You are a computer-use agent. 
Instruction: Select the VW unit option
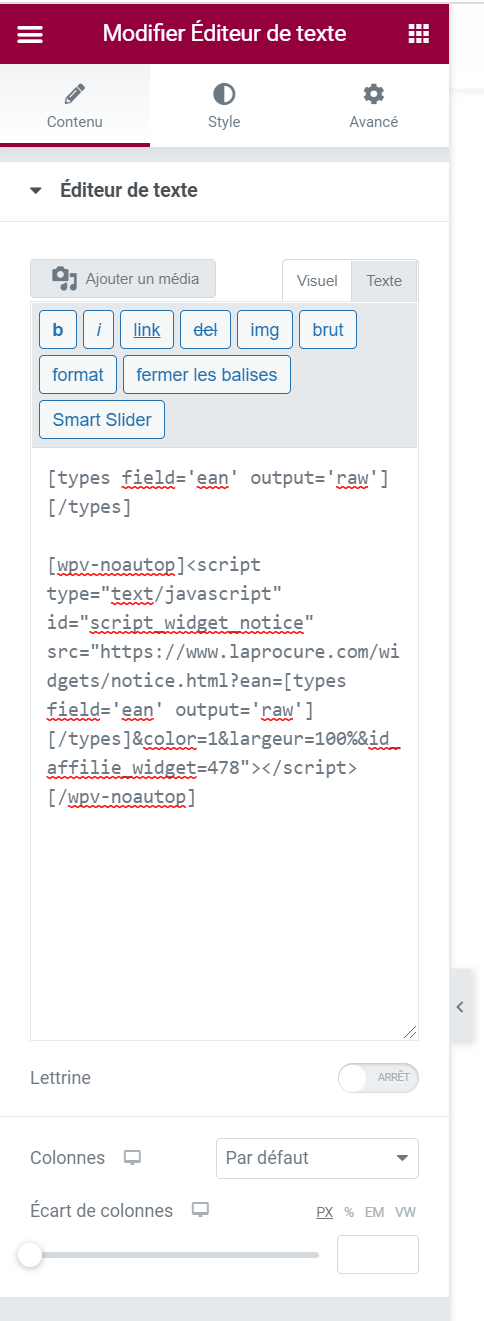(406, 1212)
